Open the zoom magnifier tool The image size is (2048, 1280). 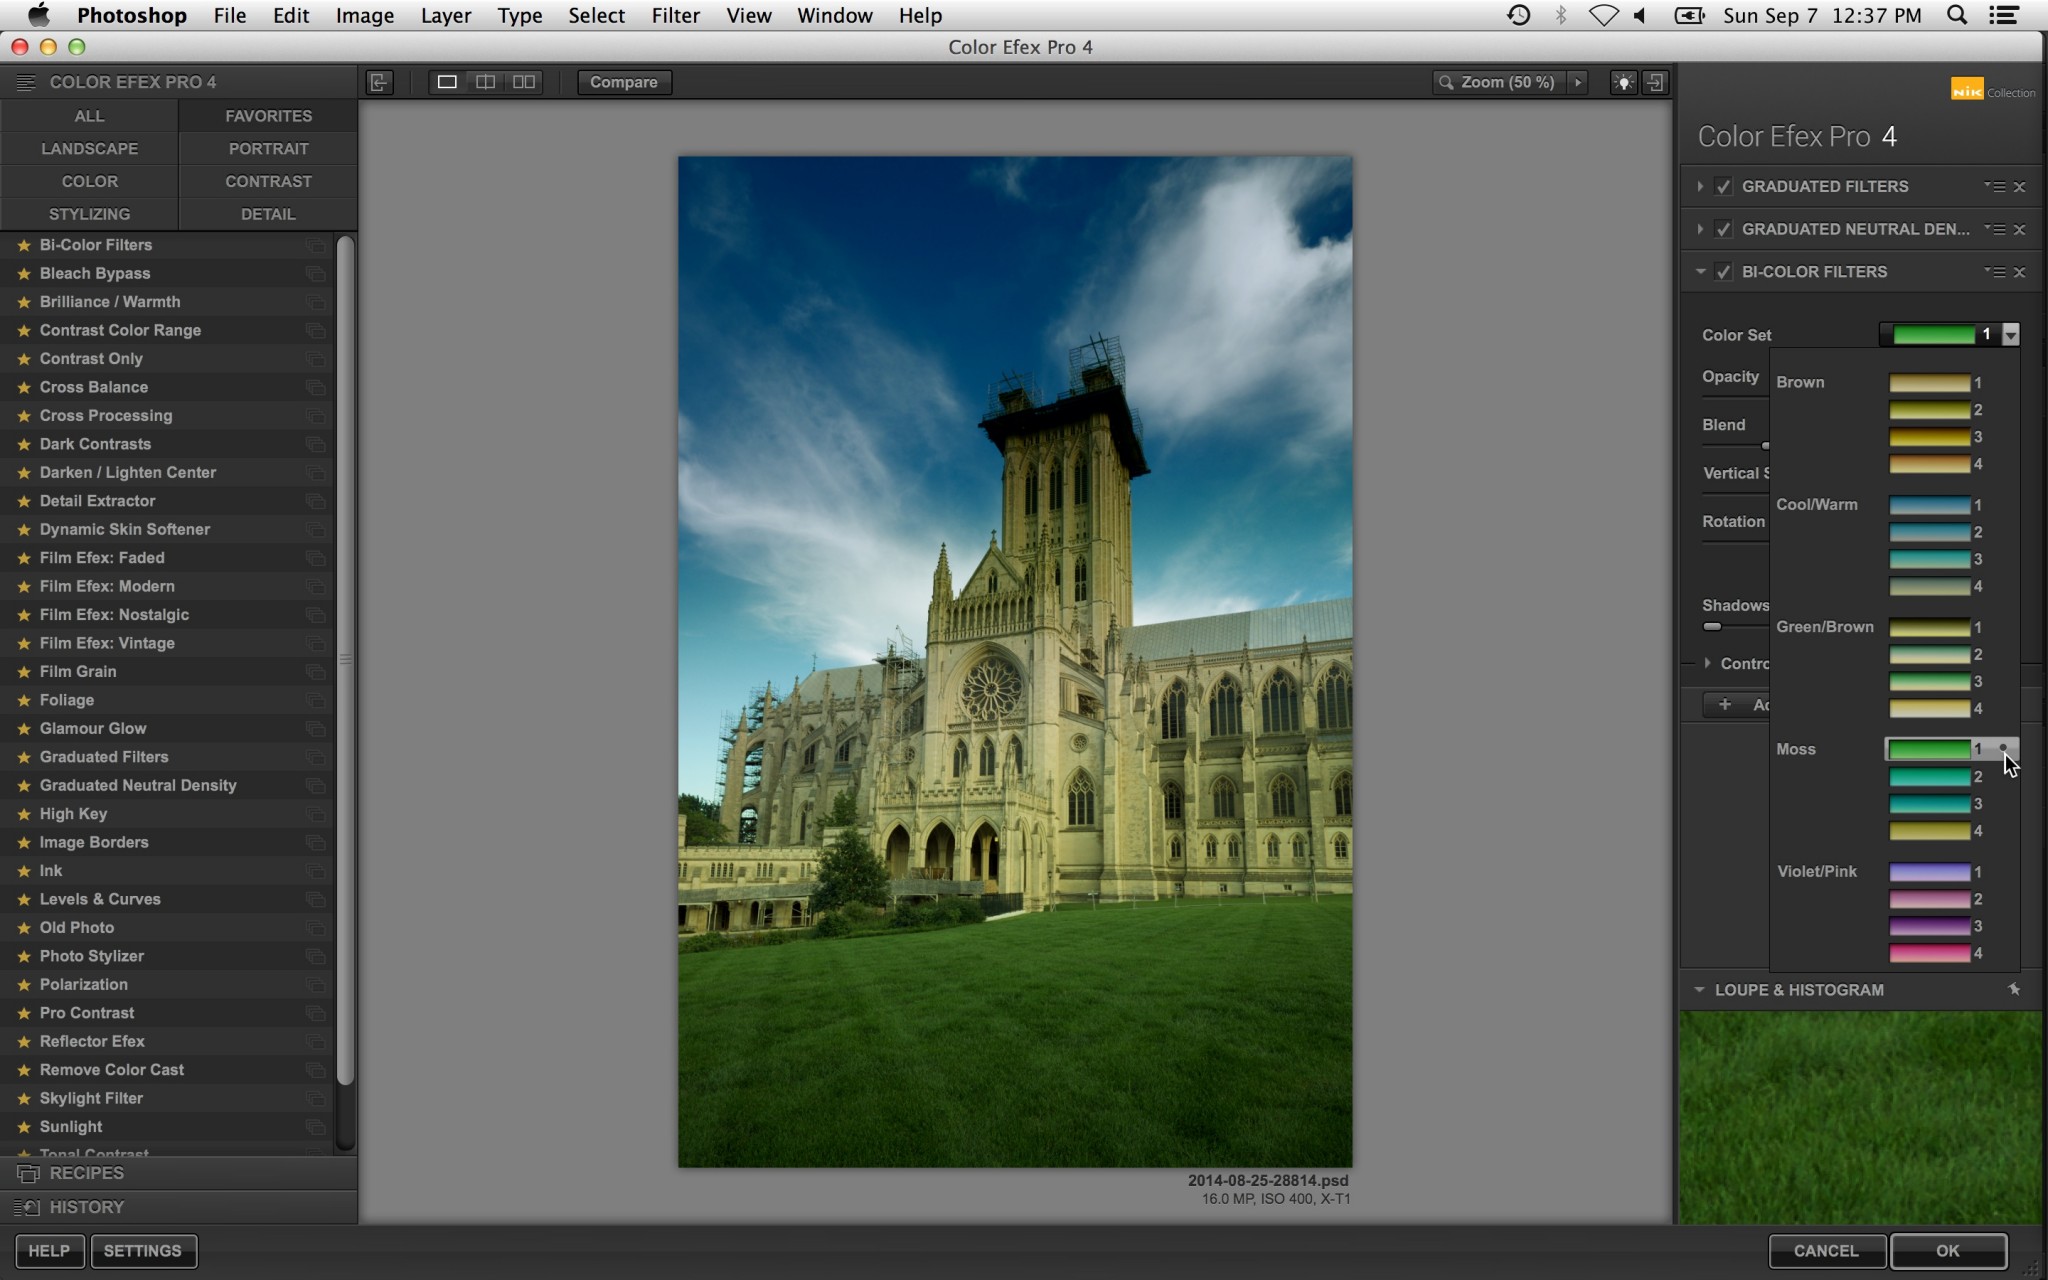click(1446, 82)
